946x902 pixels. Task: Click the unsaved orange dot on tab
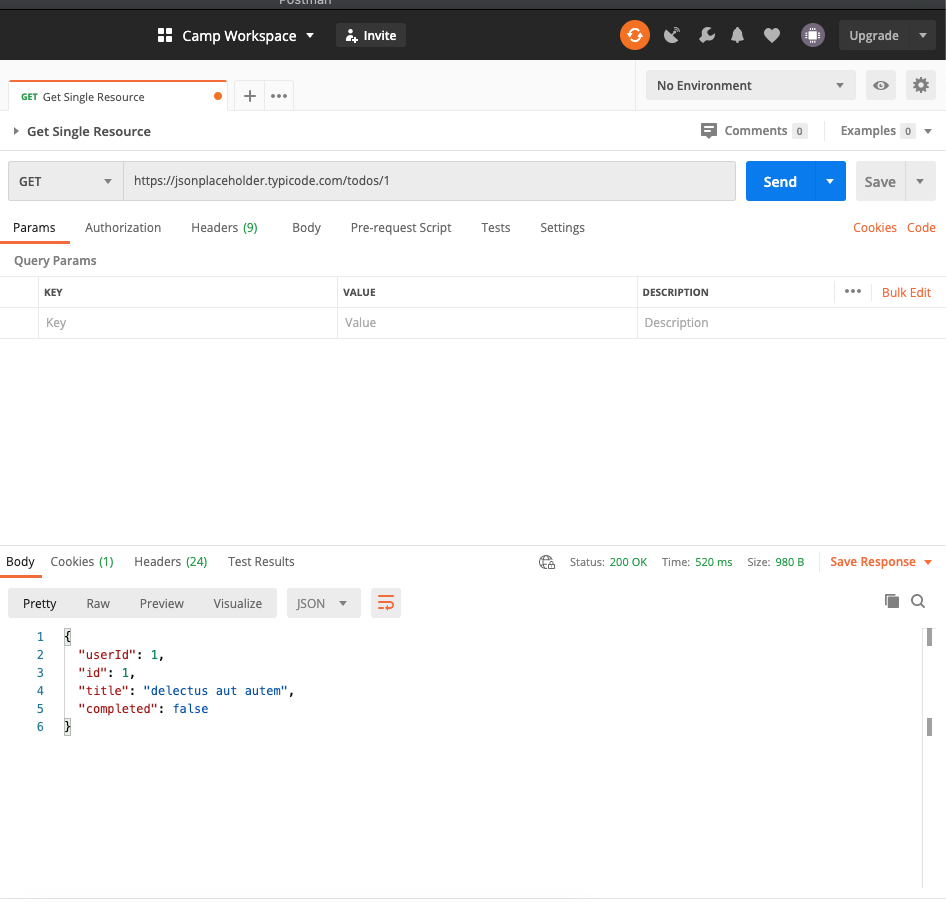click(x=218, y=97)
